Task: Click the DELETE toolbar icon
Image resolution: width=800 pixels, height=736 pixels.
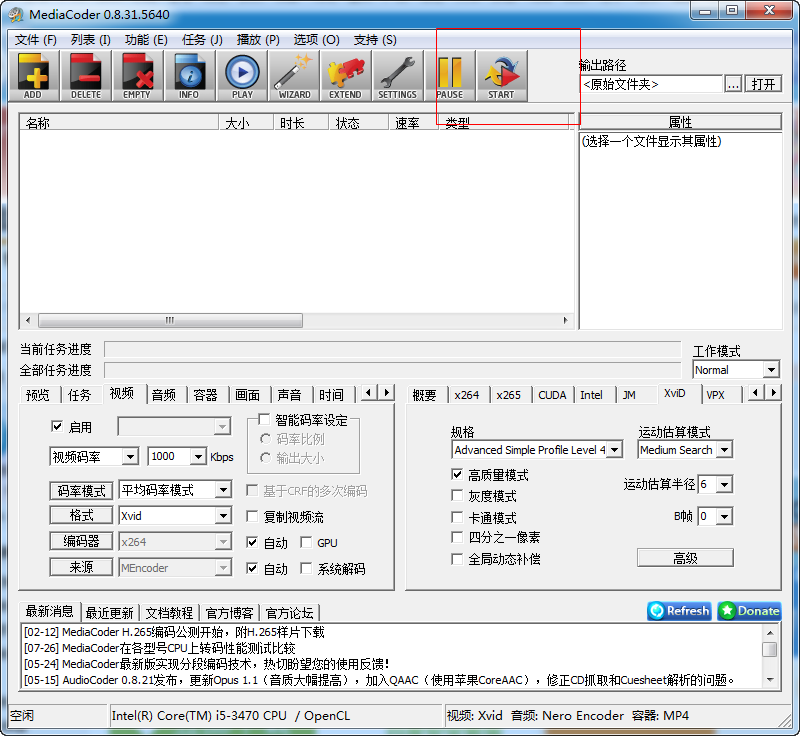Action: 86,75
